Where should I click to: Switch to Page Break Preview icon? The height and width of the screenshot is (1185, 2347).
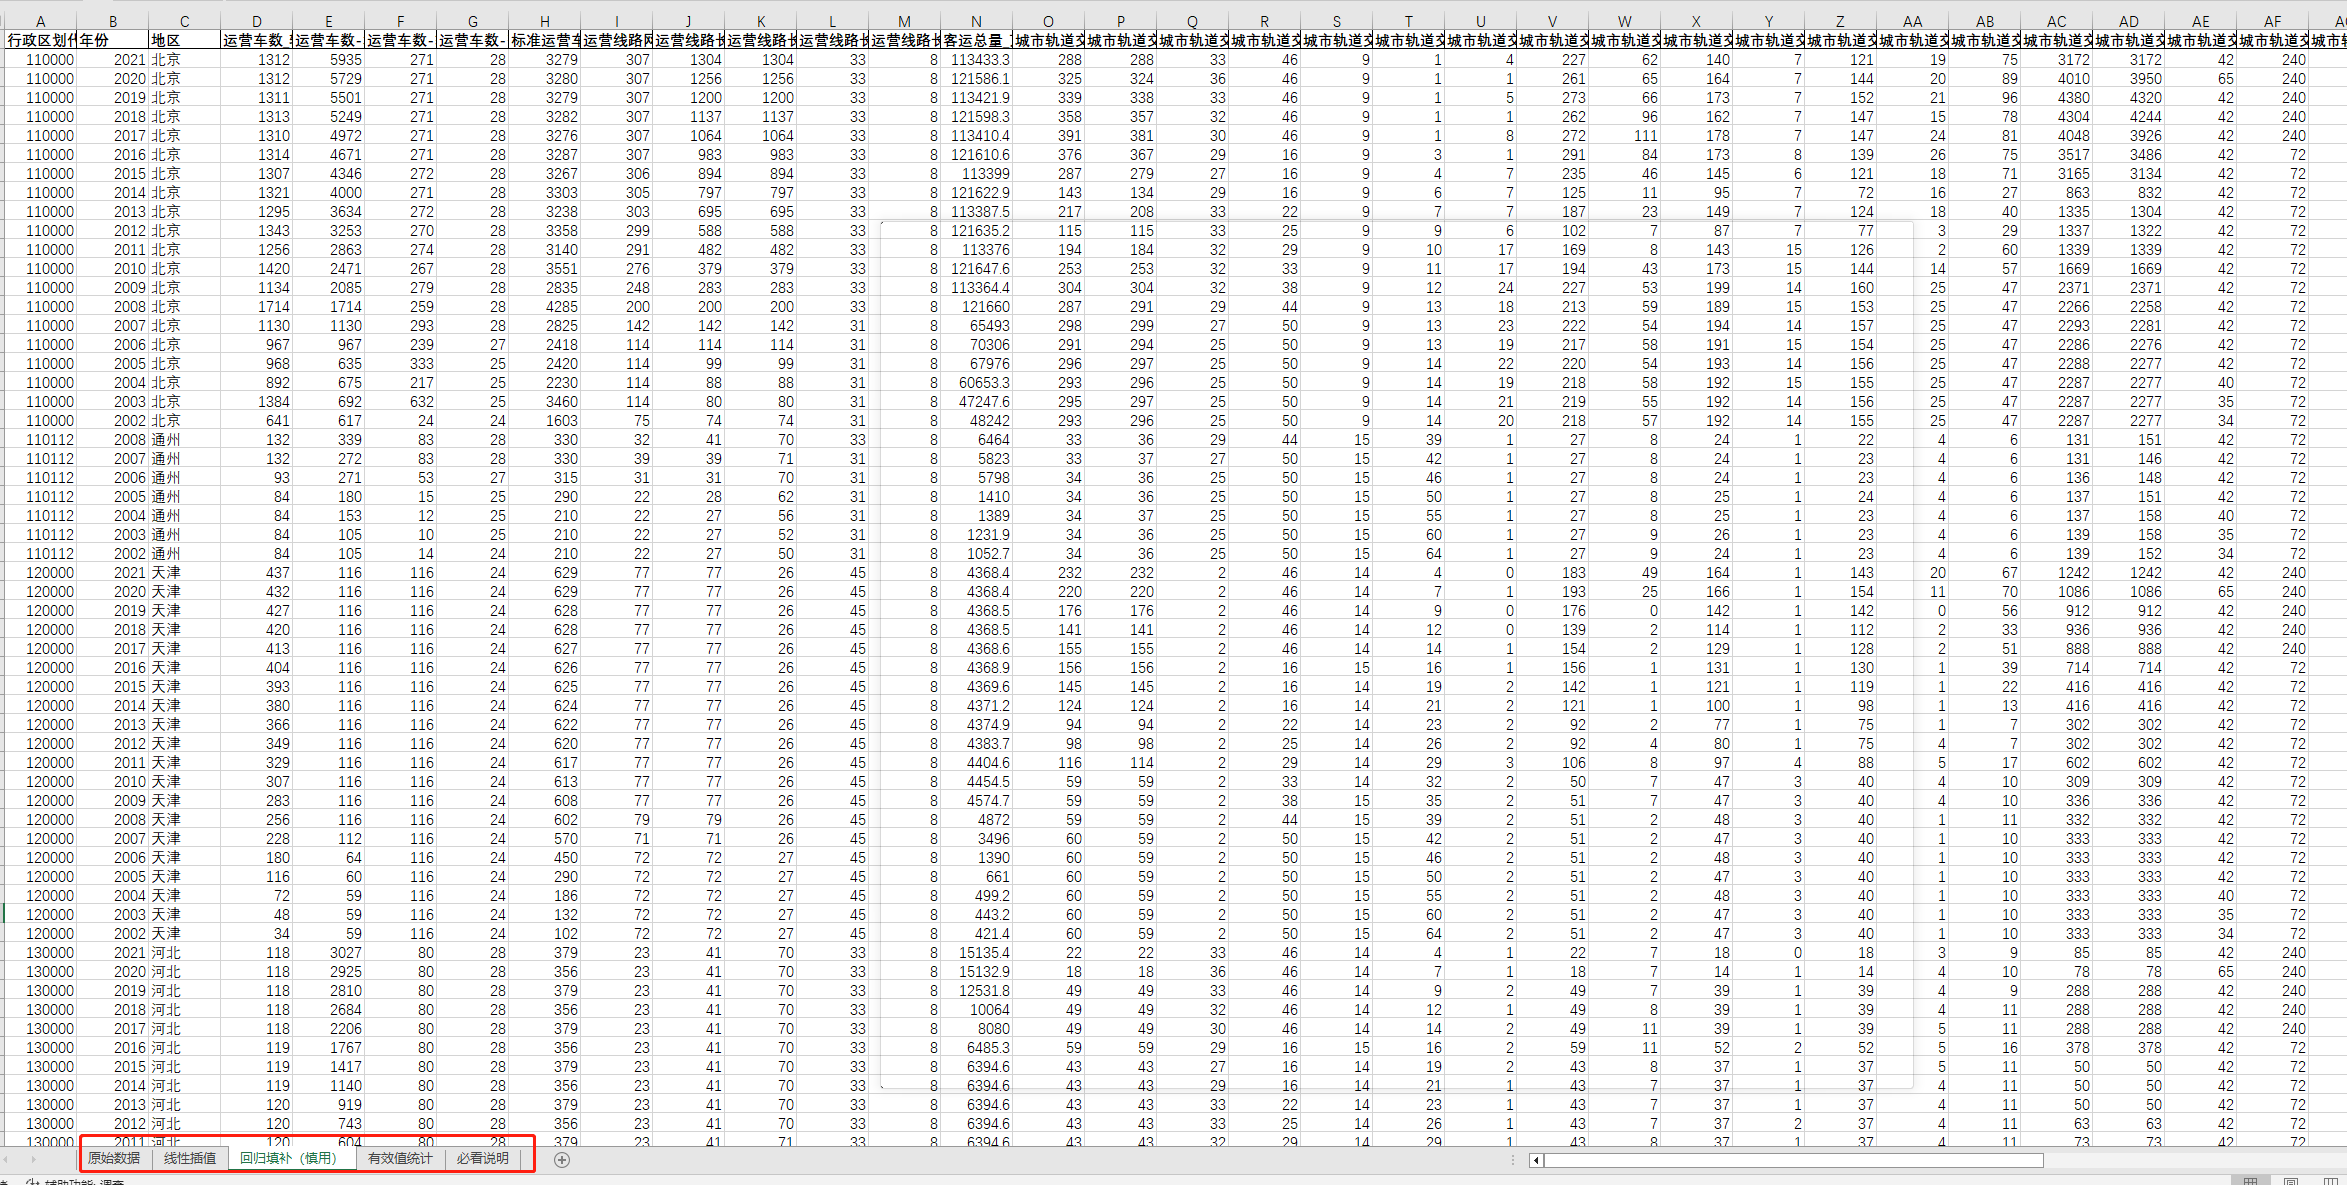tap(2330, 1181)
